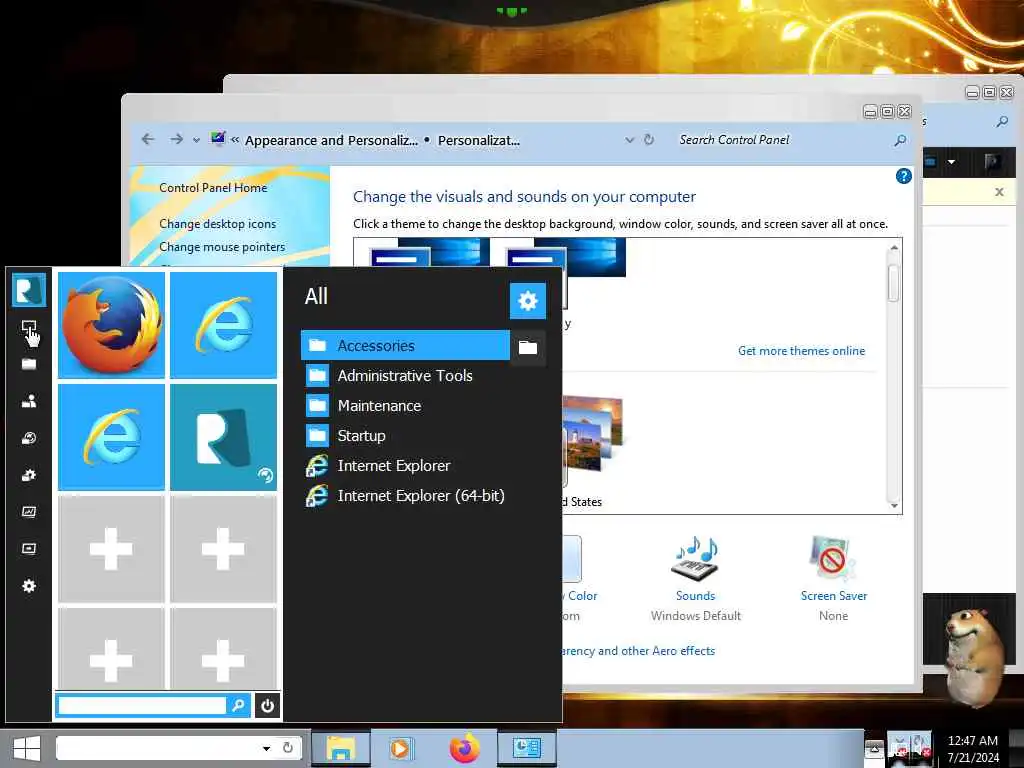The height and width of the screenshot is (768, 1024).
Task: Select the United States theme thumbnail
Action: click(593, 434)
